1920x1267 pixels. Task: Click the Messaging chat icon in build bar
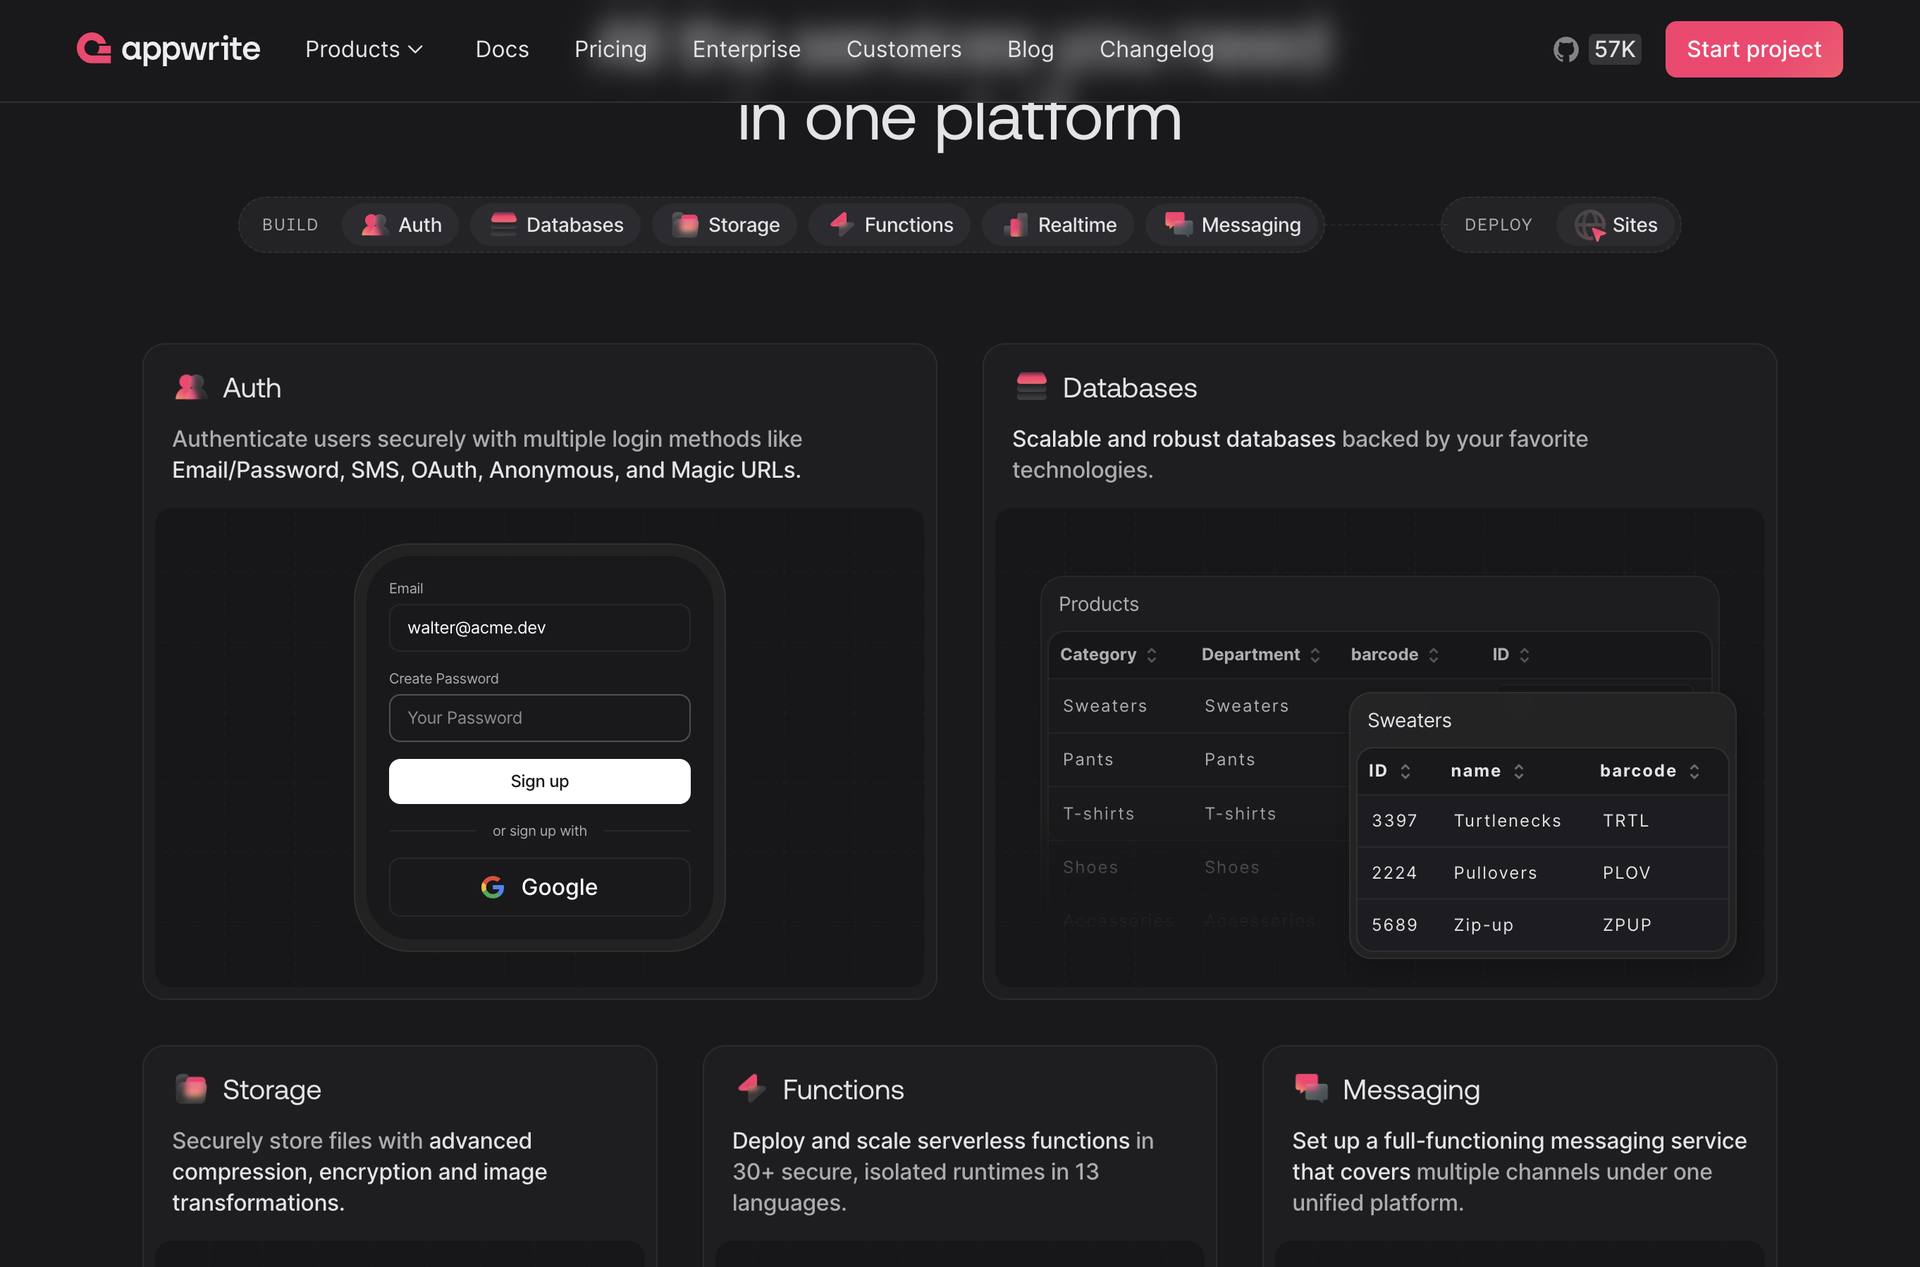(1178, 224)
